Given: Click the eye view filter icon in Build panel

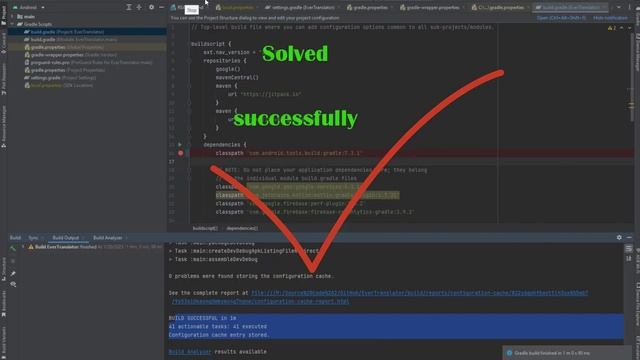Looking at the screenshot, I should 13,284.
